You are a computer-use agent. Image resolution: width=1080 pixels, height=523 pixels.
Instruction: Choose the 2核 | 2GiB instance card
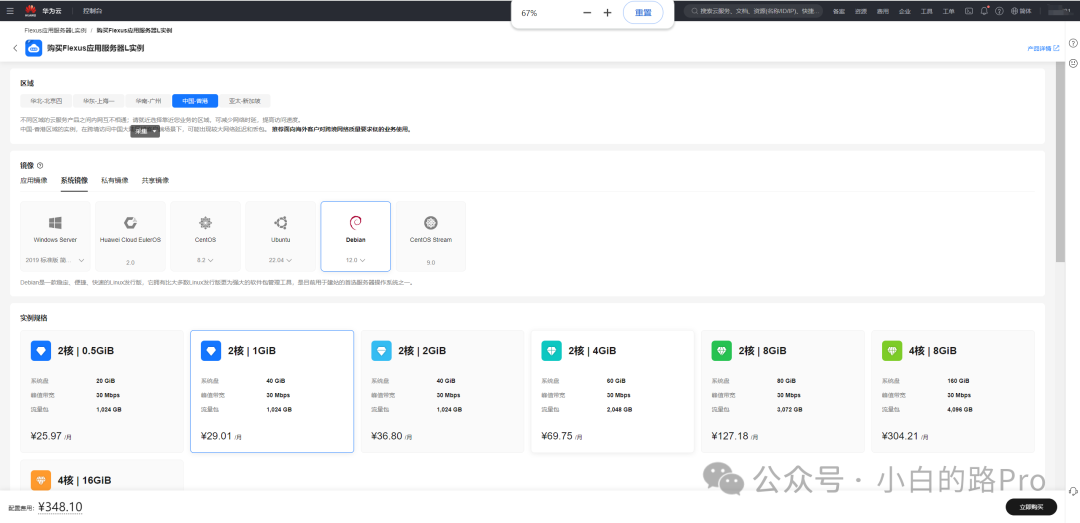pyautogui.click(x=442, y=391)
